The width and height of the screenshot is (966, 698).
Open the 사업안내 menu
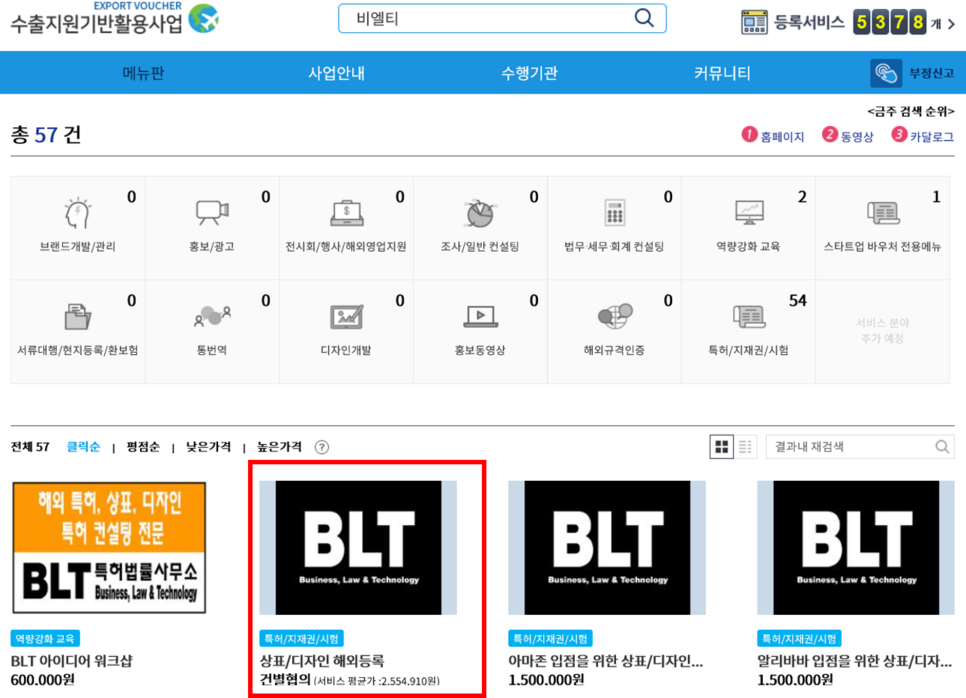point(336,73)
